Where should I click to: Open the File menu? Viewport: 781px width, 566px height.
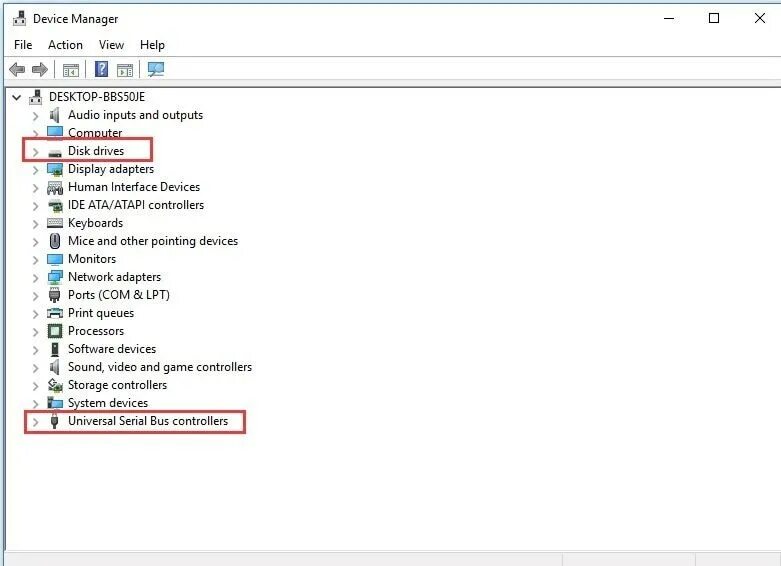click(23, 45)
